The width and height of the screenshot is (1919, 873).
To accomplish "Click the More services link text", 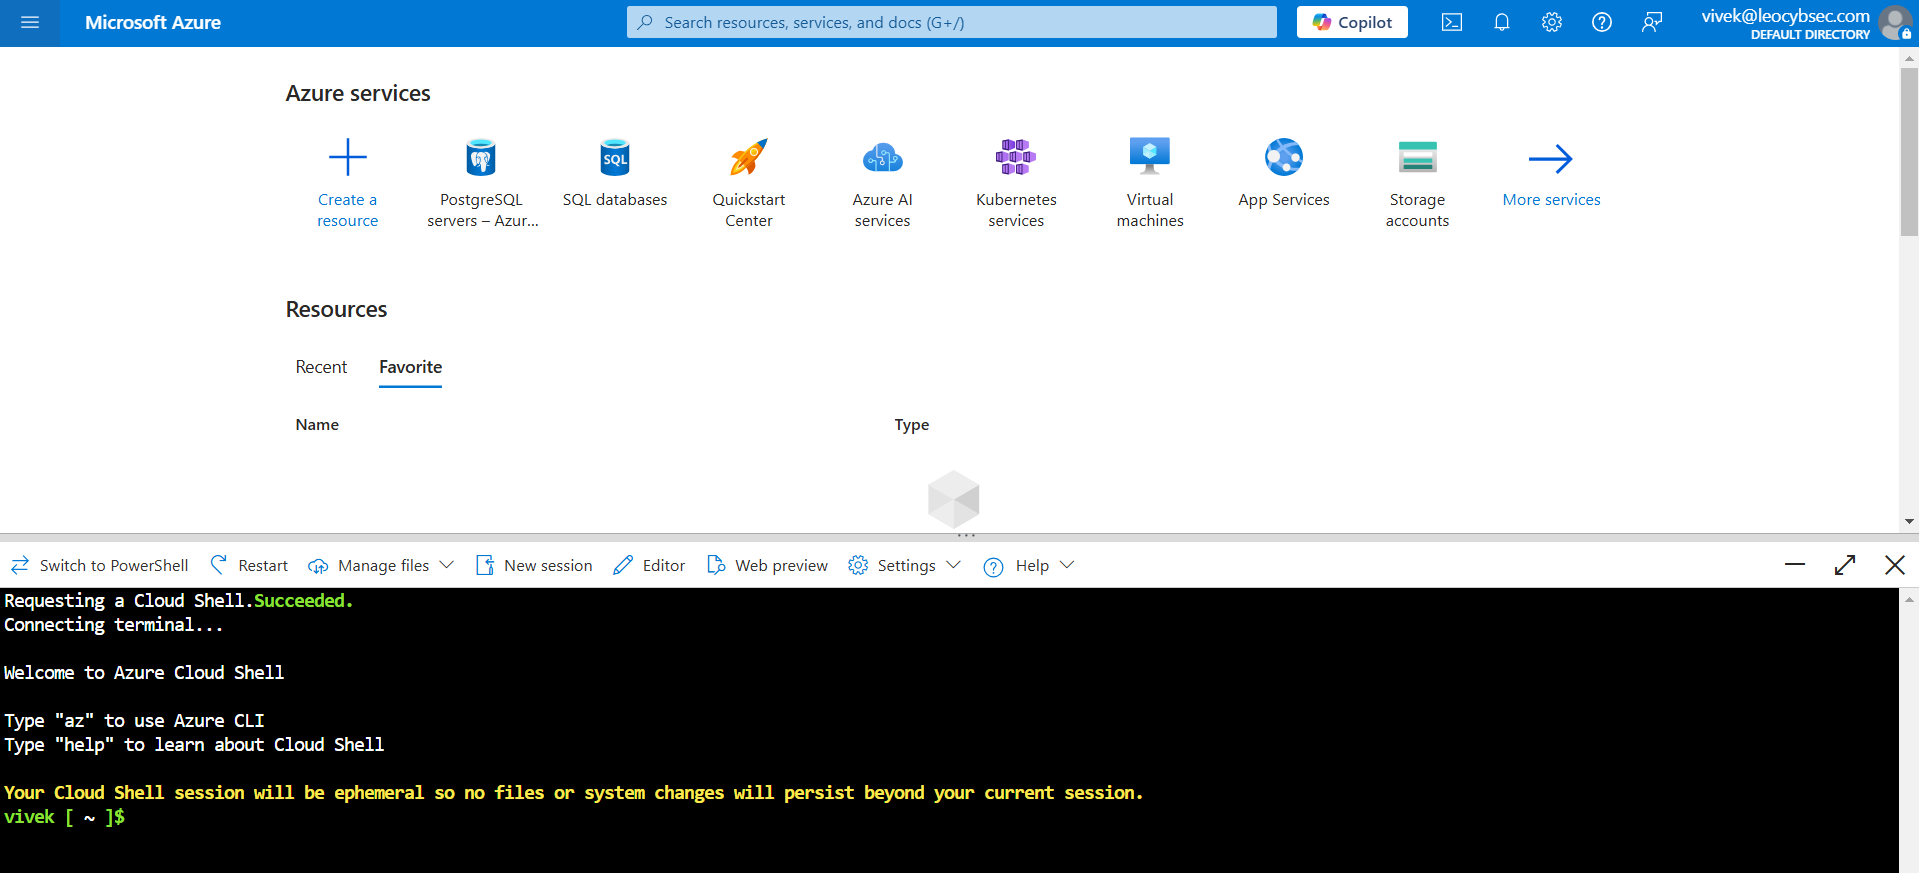I will click(1551, 200).
